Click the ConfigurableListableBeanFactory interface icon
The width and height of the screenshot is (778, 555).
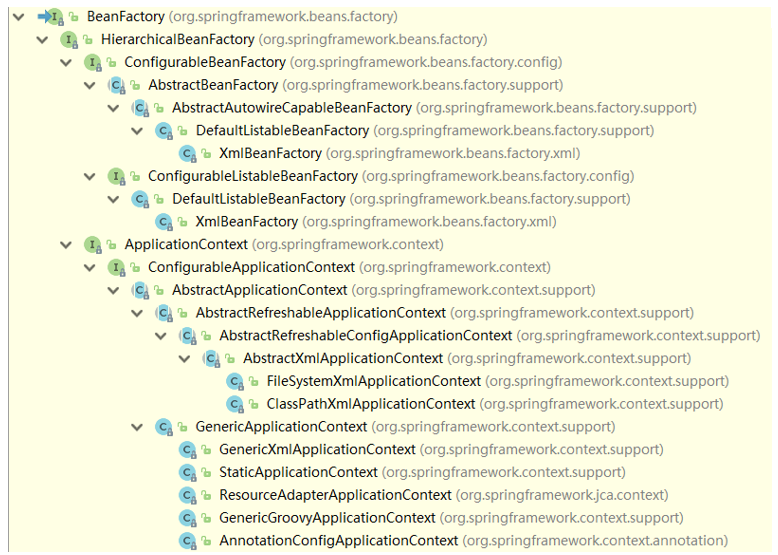[116, 176]
